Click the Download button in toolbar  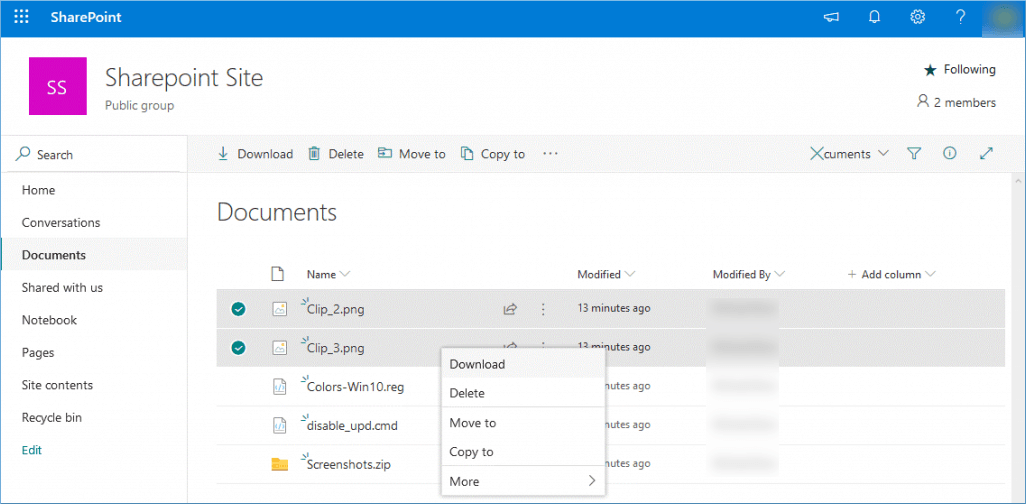point(255,154)
